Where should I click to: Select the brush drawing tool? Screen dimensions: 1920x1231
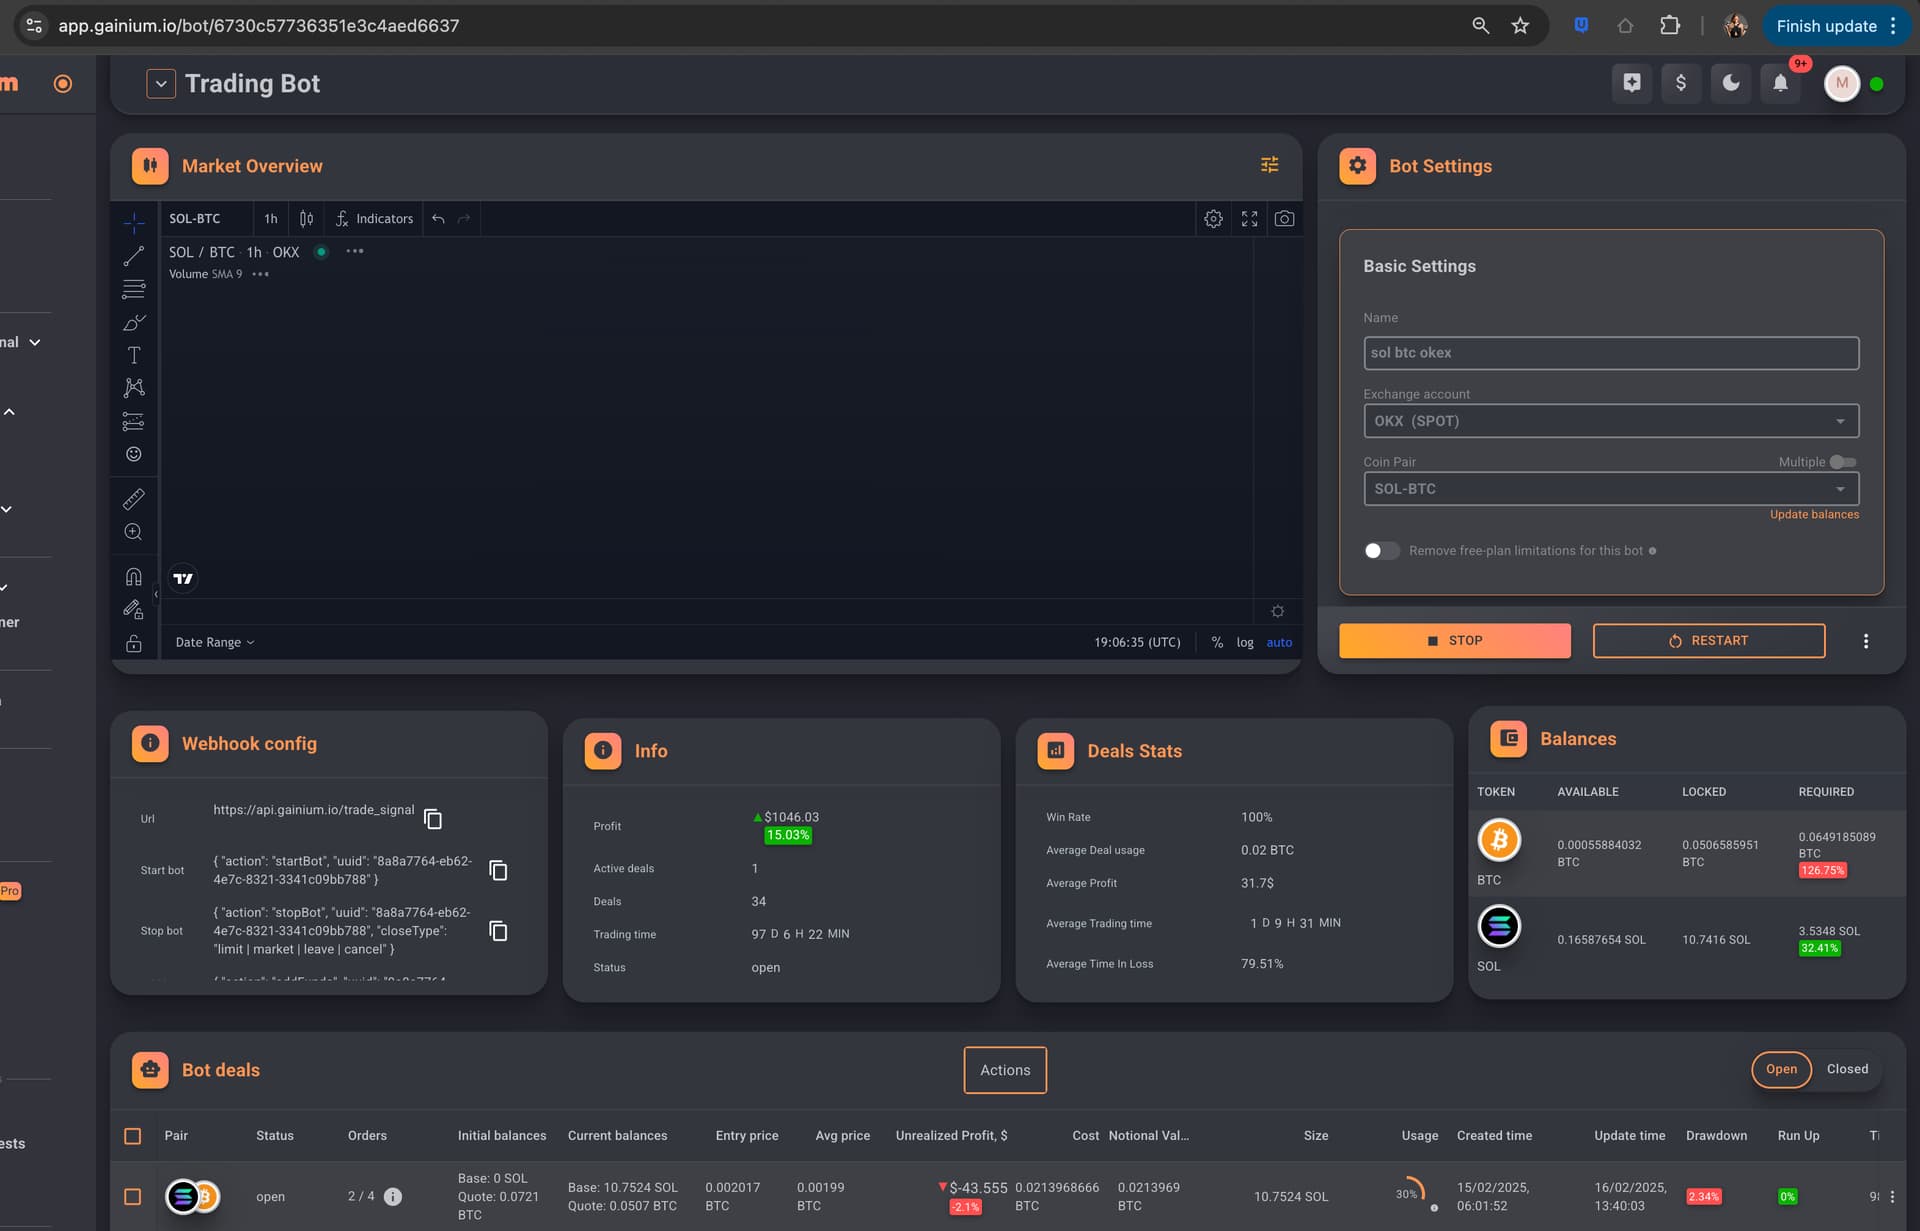(134, 322)
